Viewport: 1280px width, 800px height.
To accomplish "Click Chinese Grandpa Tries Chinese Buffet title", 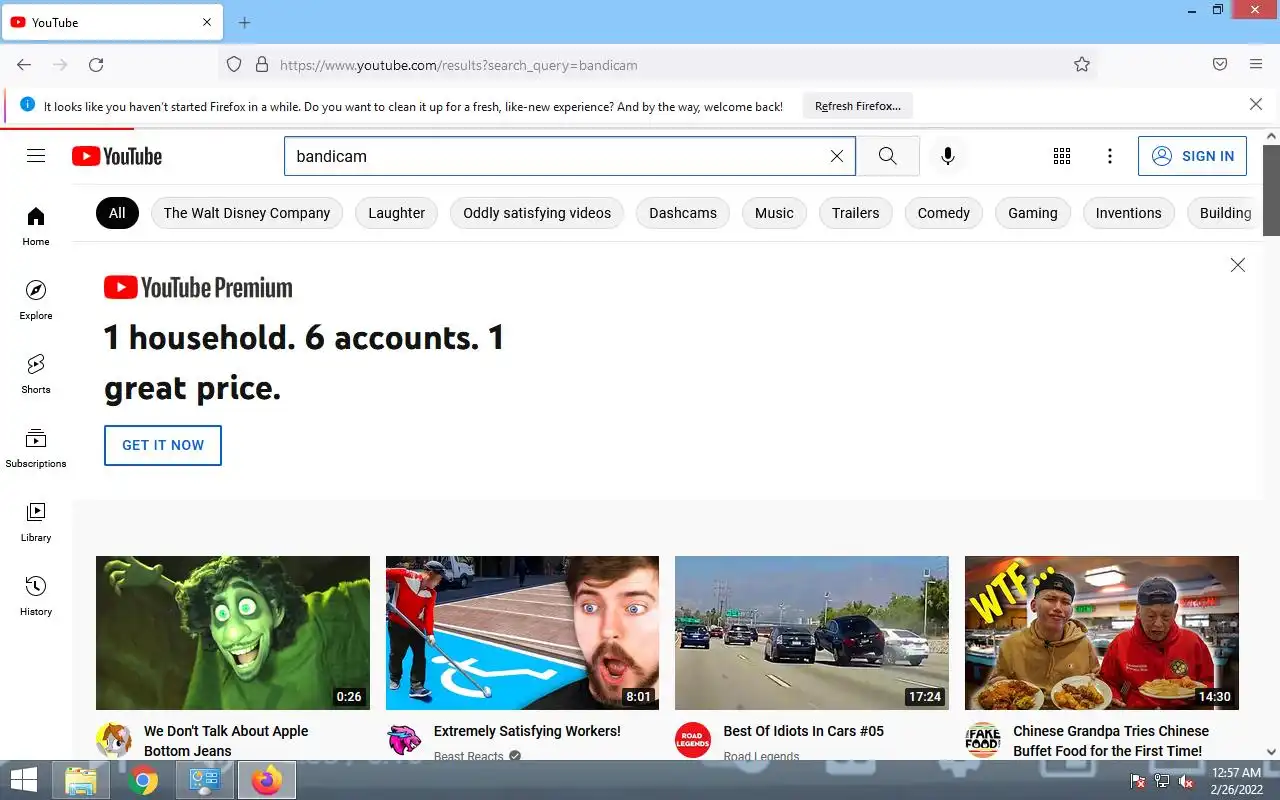I will tap(1111, 741).
